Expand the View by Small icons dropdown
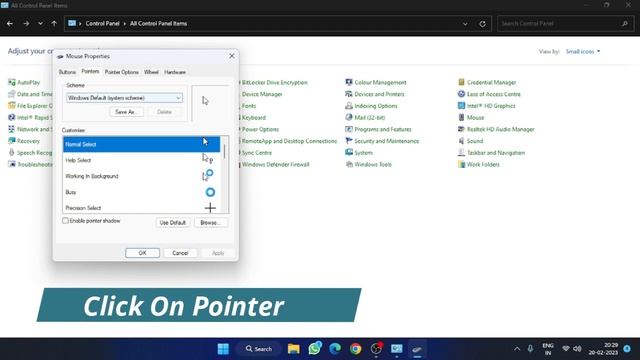 point(583,51)
